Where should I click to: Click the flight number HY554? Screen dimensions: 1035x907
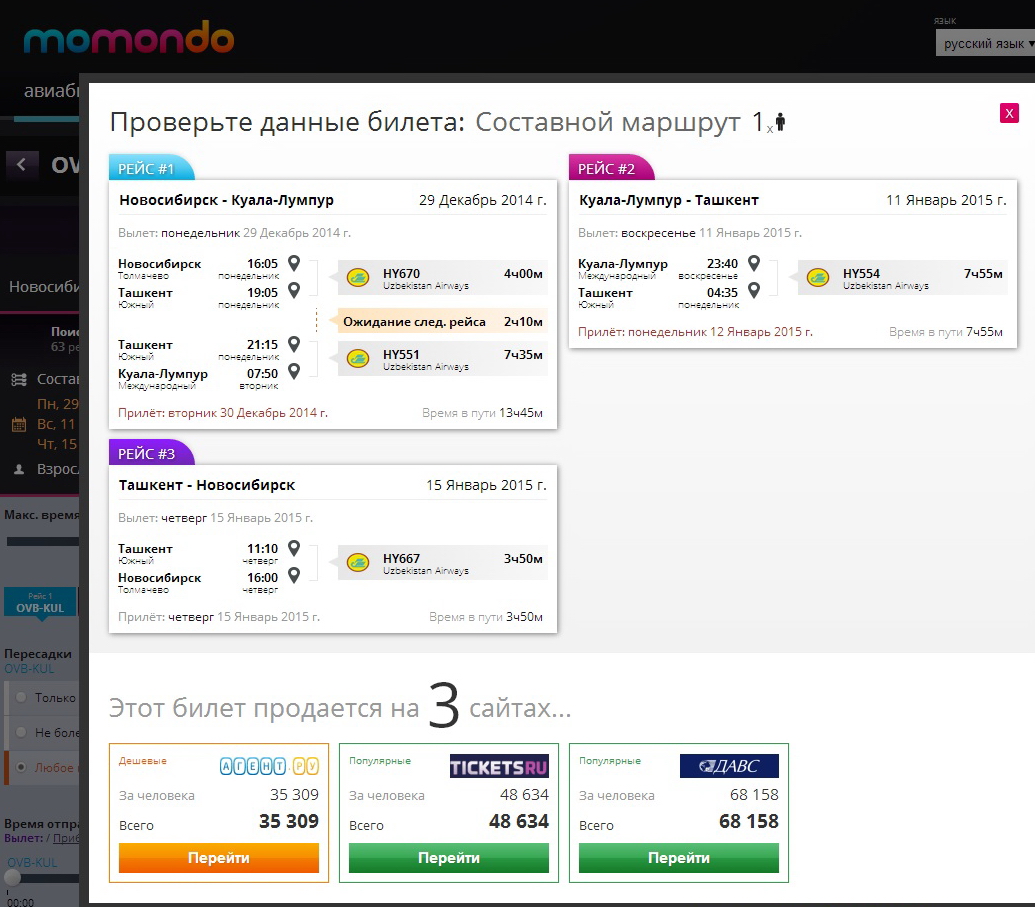(x=861, y=273)
